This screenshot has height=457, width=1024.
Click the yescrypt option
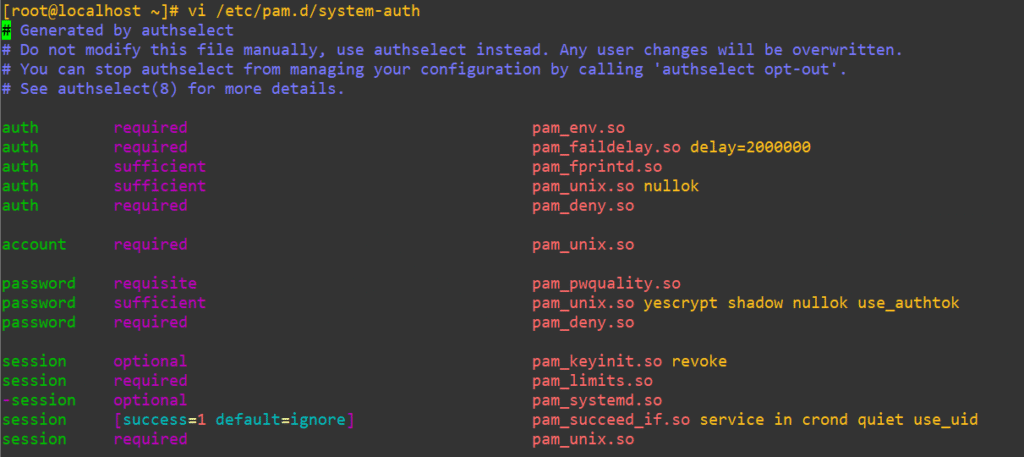(x=684, y=303)
